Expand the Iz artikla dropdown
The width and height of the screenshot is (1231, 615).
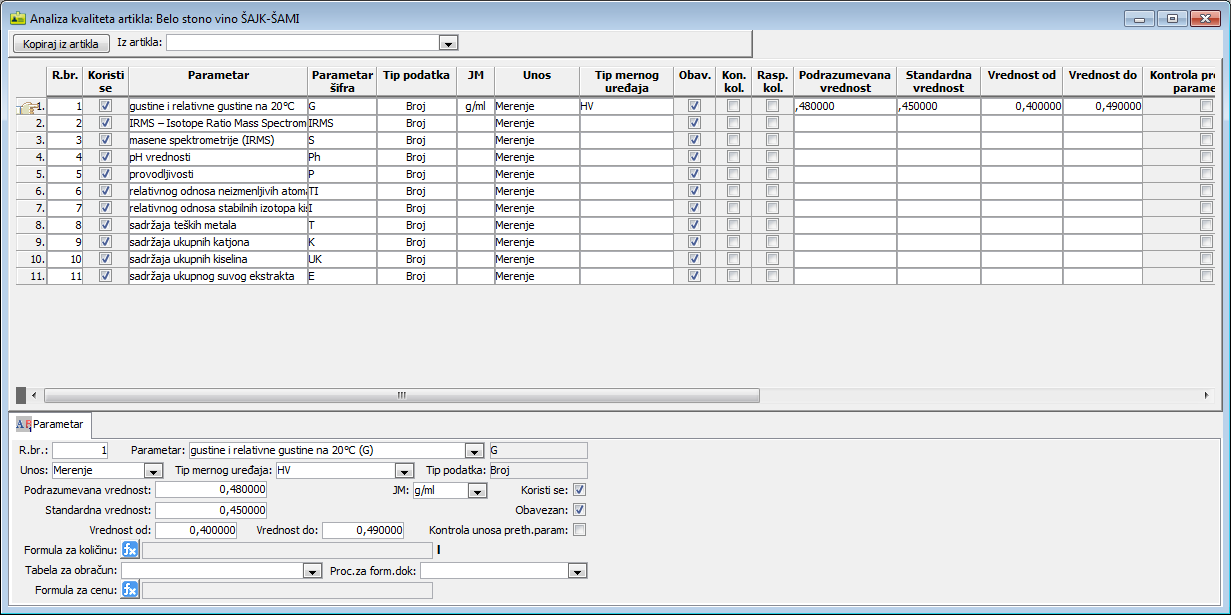pos(449,43)
